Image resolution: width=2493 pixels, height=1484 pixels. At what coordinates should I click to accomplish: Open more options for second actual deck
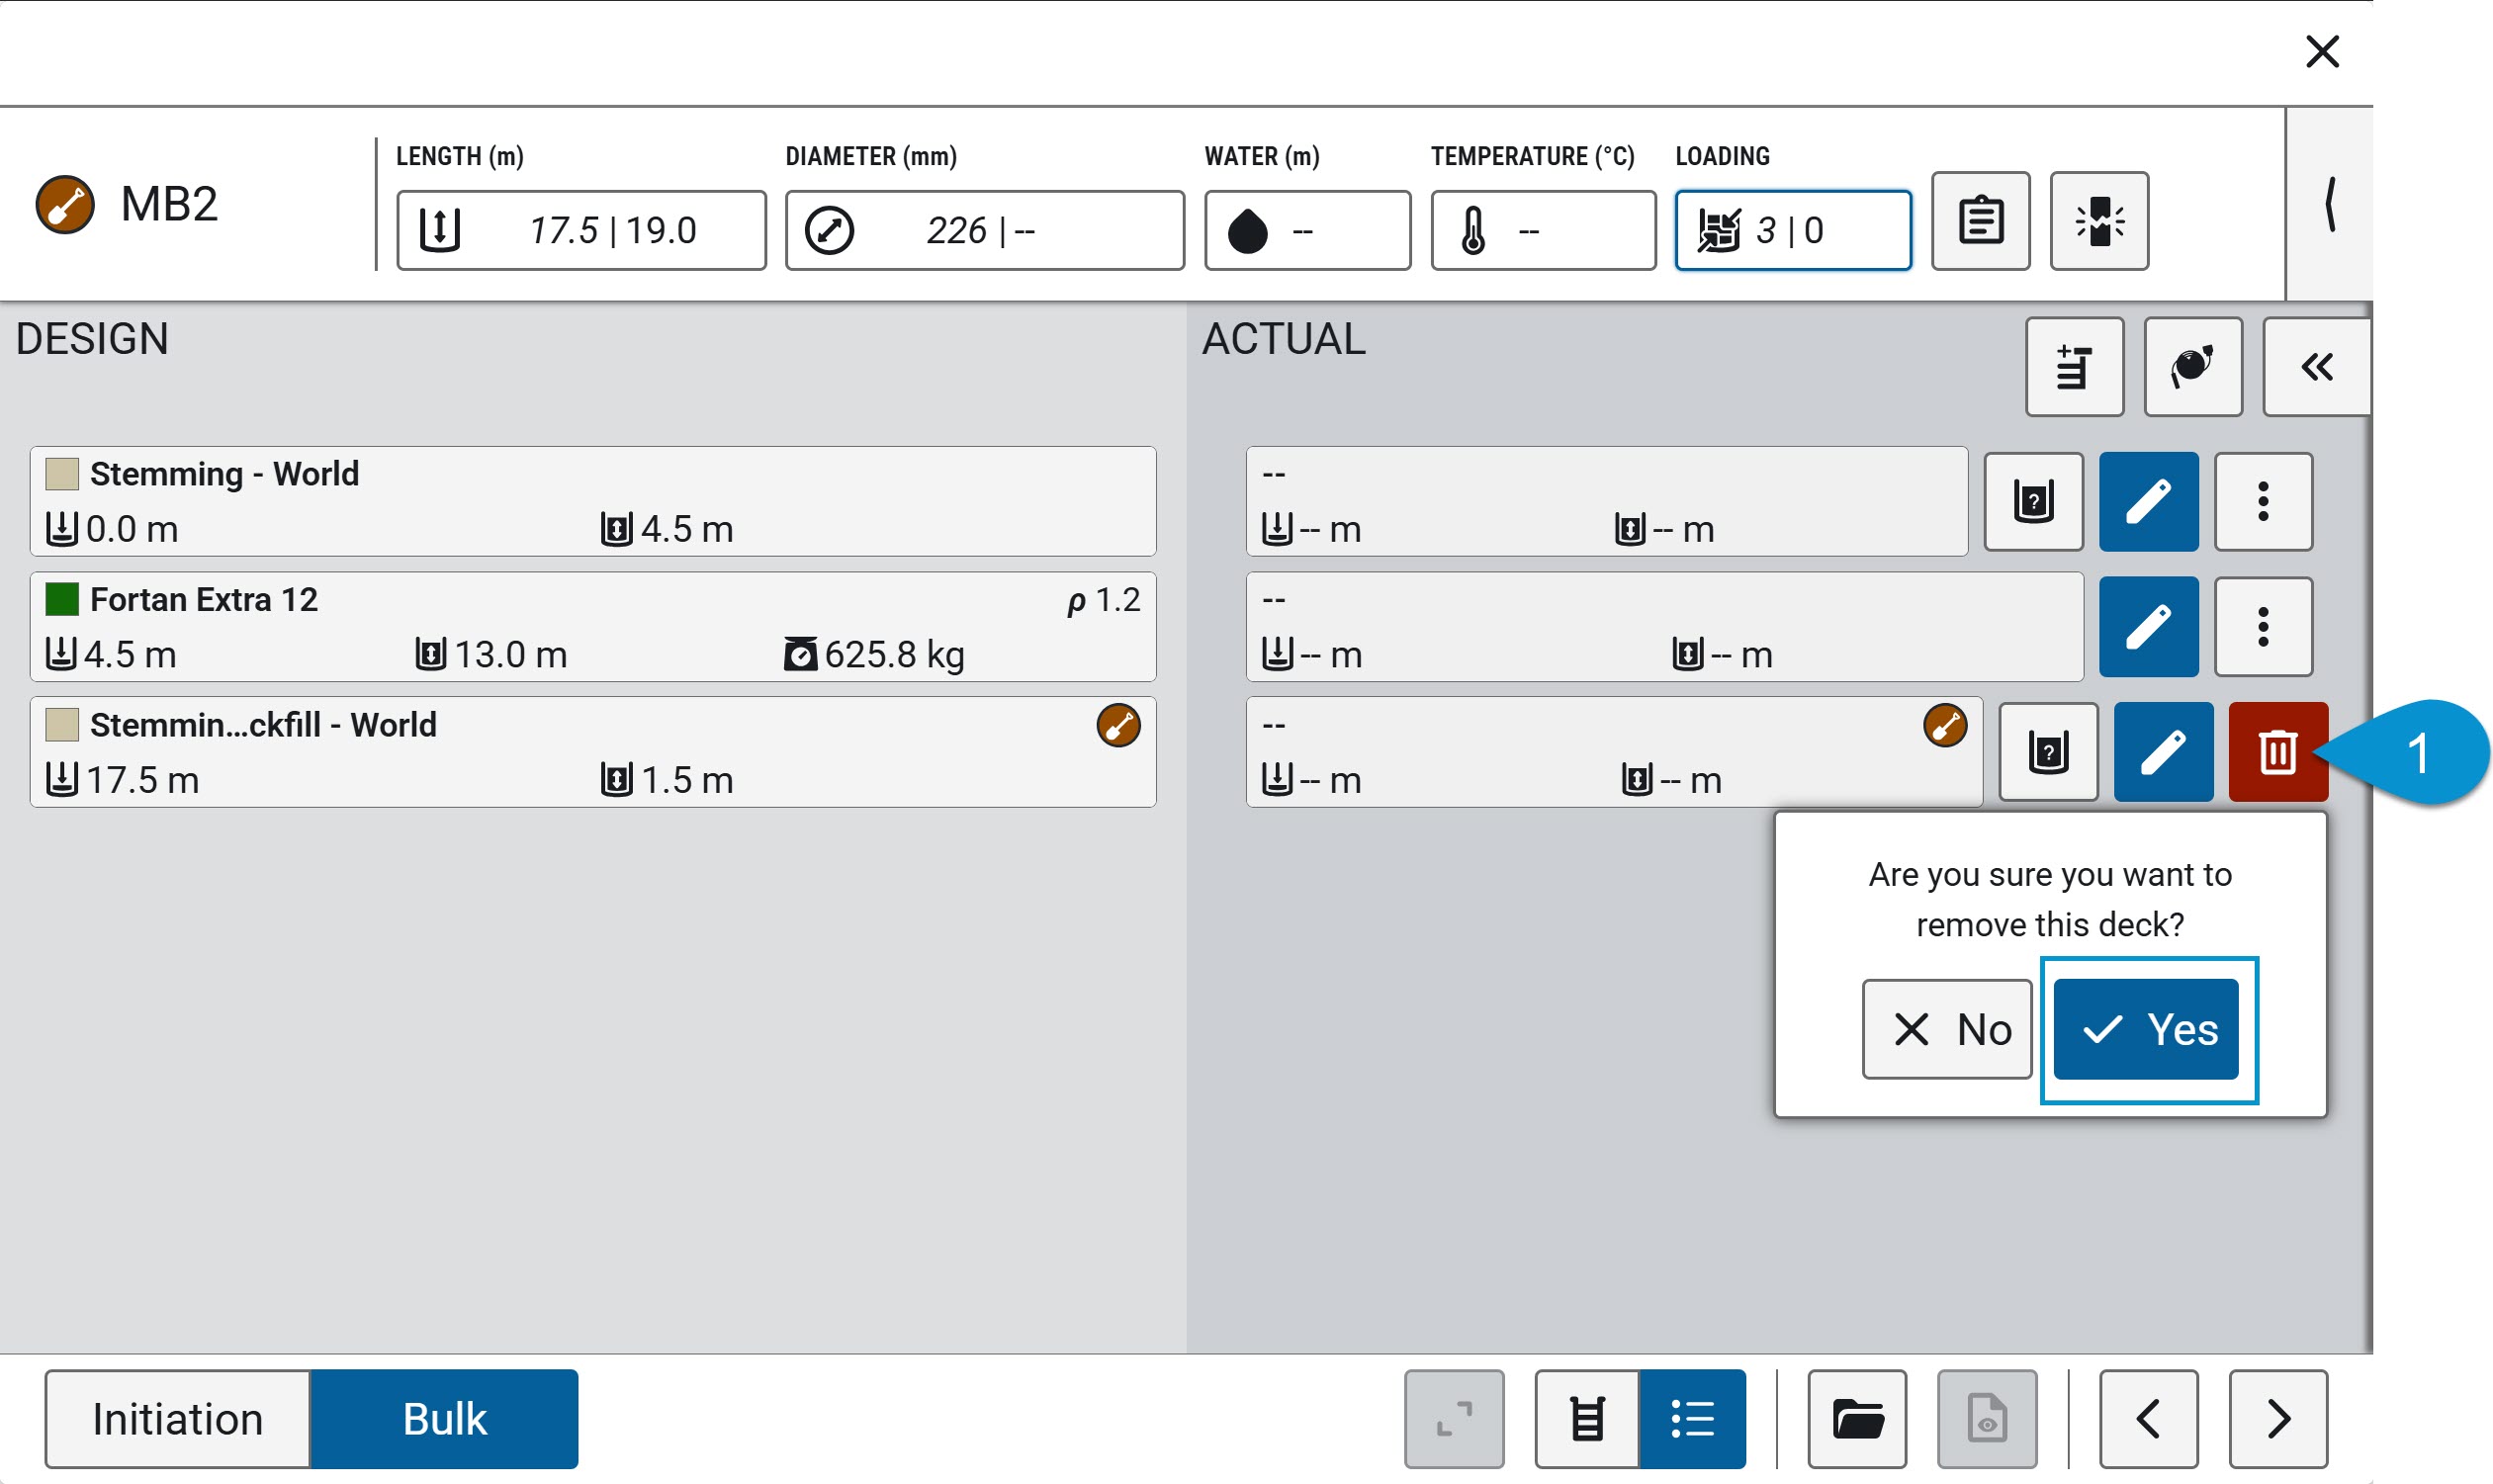coord(2263,627)
